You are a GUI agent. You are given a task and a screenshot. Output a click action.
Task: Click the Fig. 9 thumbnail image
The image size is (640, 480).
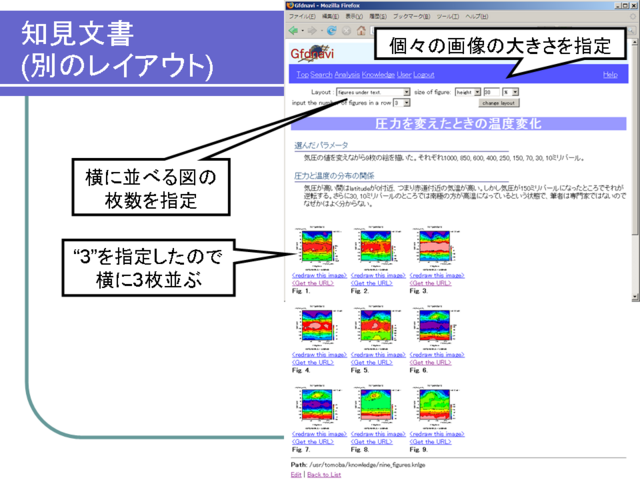pyautogui.click(x=435, y=406)
